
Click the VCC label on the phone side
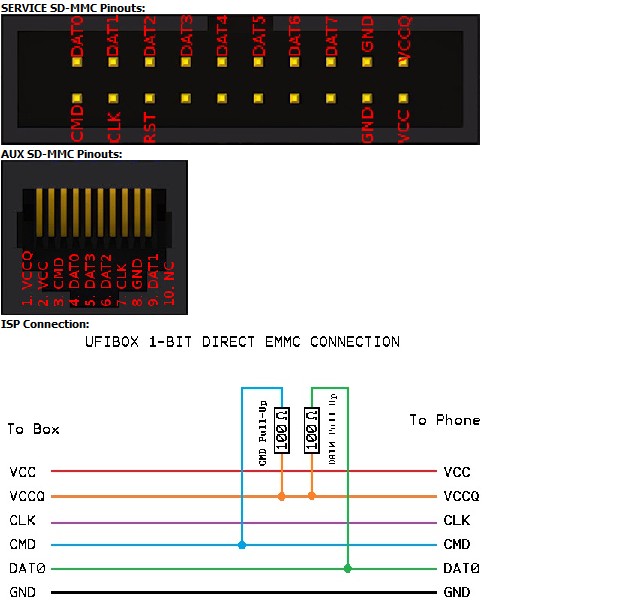457,472
